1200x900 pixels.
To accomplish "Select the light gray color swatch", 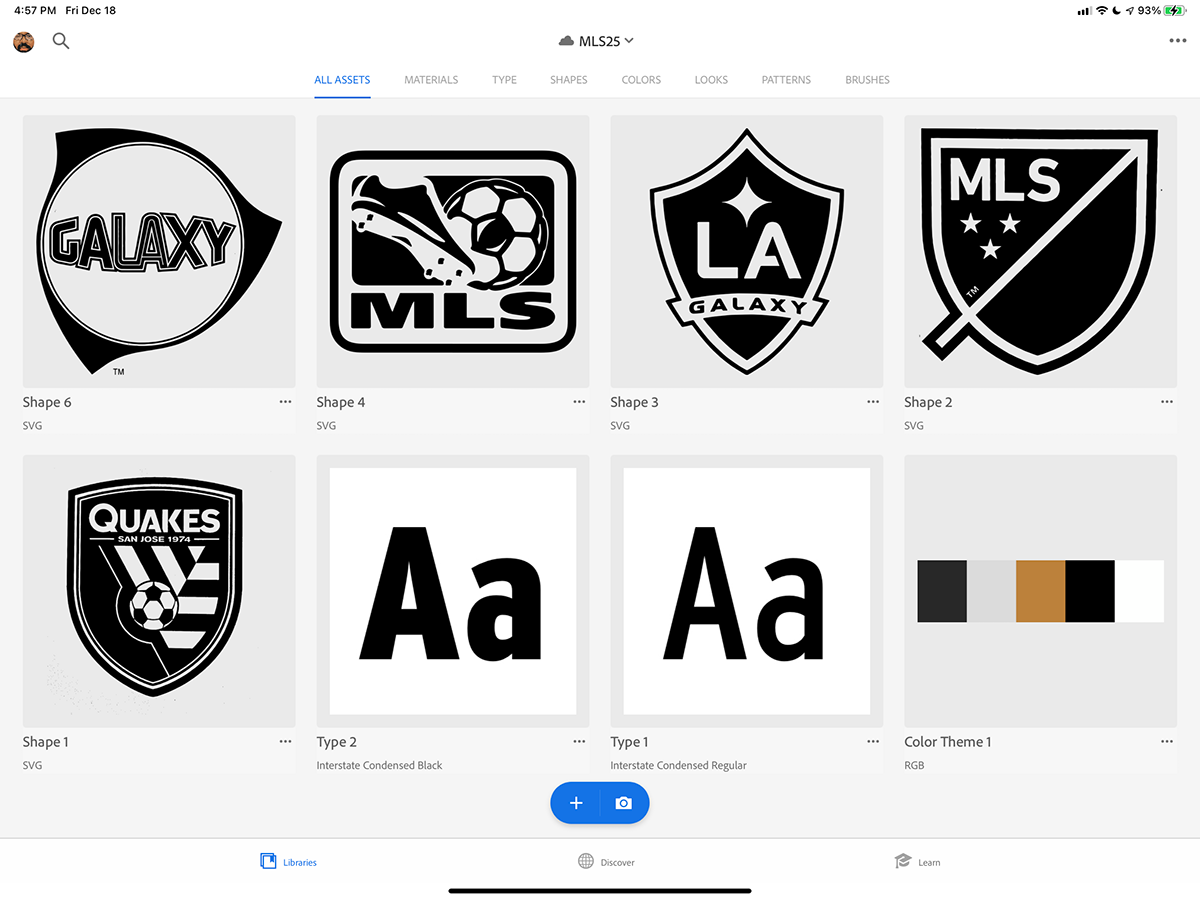I will click(x=991, y=591).
